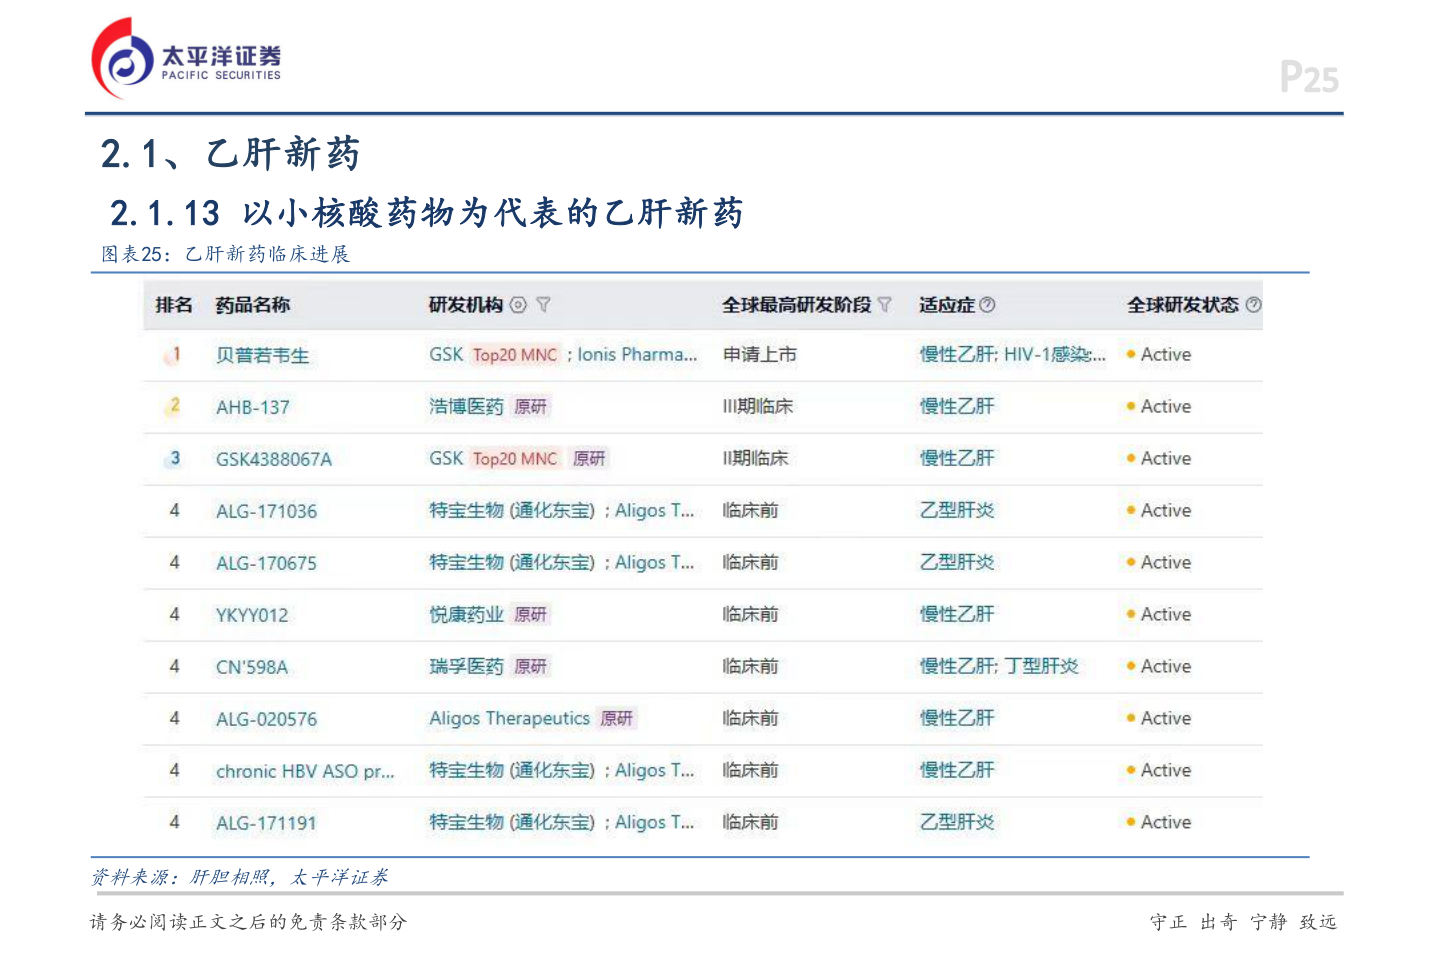The height and width of the screenshot is (965, 1440).
Task: Click subheading 2.1.13 以小核酸药物为代表的乙肝新药
Action: [426, 213]
